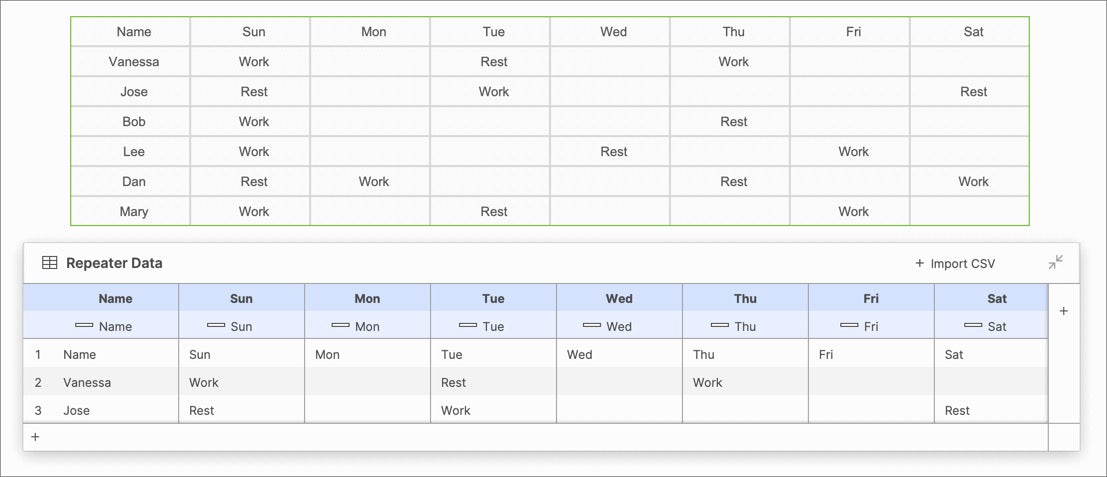This screenshot has height=477, width=1107.
Task: Select the Wed column text-type icon
Action: click(592, 325)
